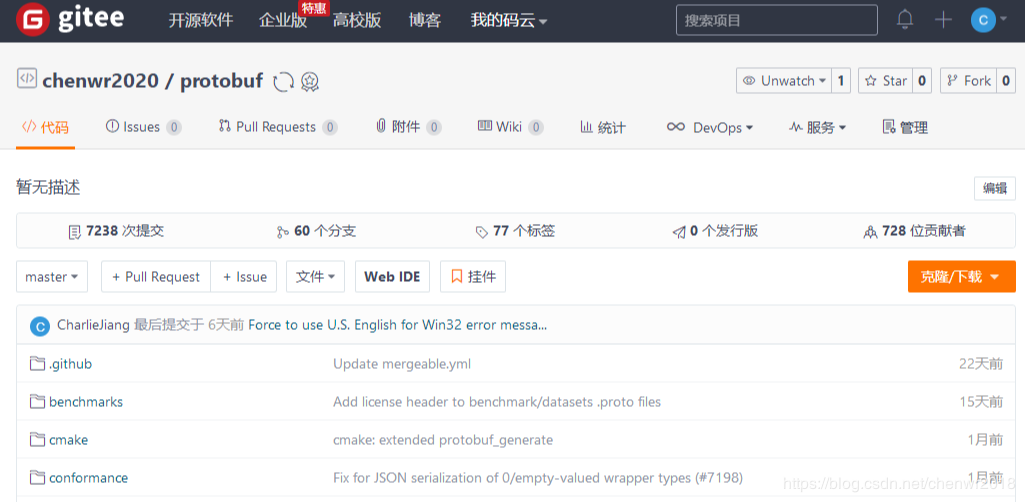
Task: Open 'cmake: extended protobuf_generate' commit message
Action: click(443, 440)
